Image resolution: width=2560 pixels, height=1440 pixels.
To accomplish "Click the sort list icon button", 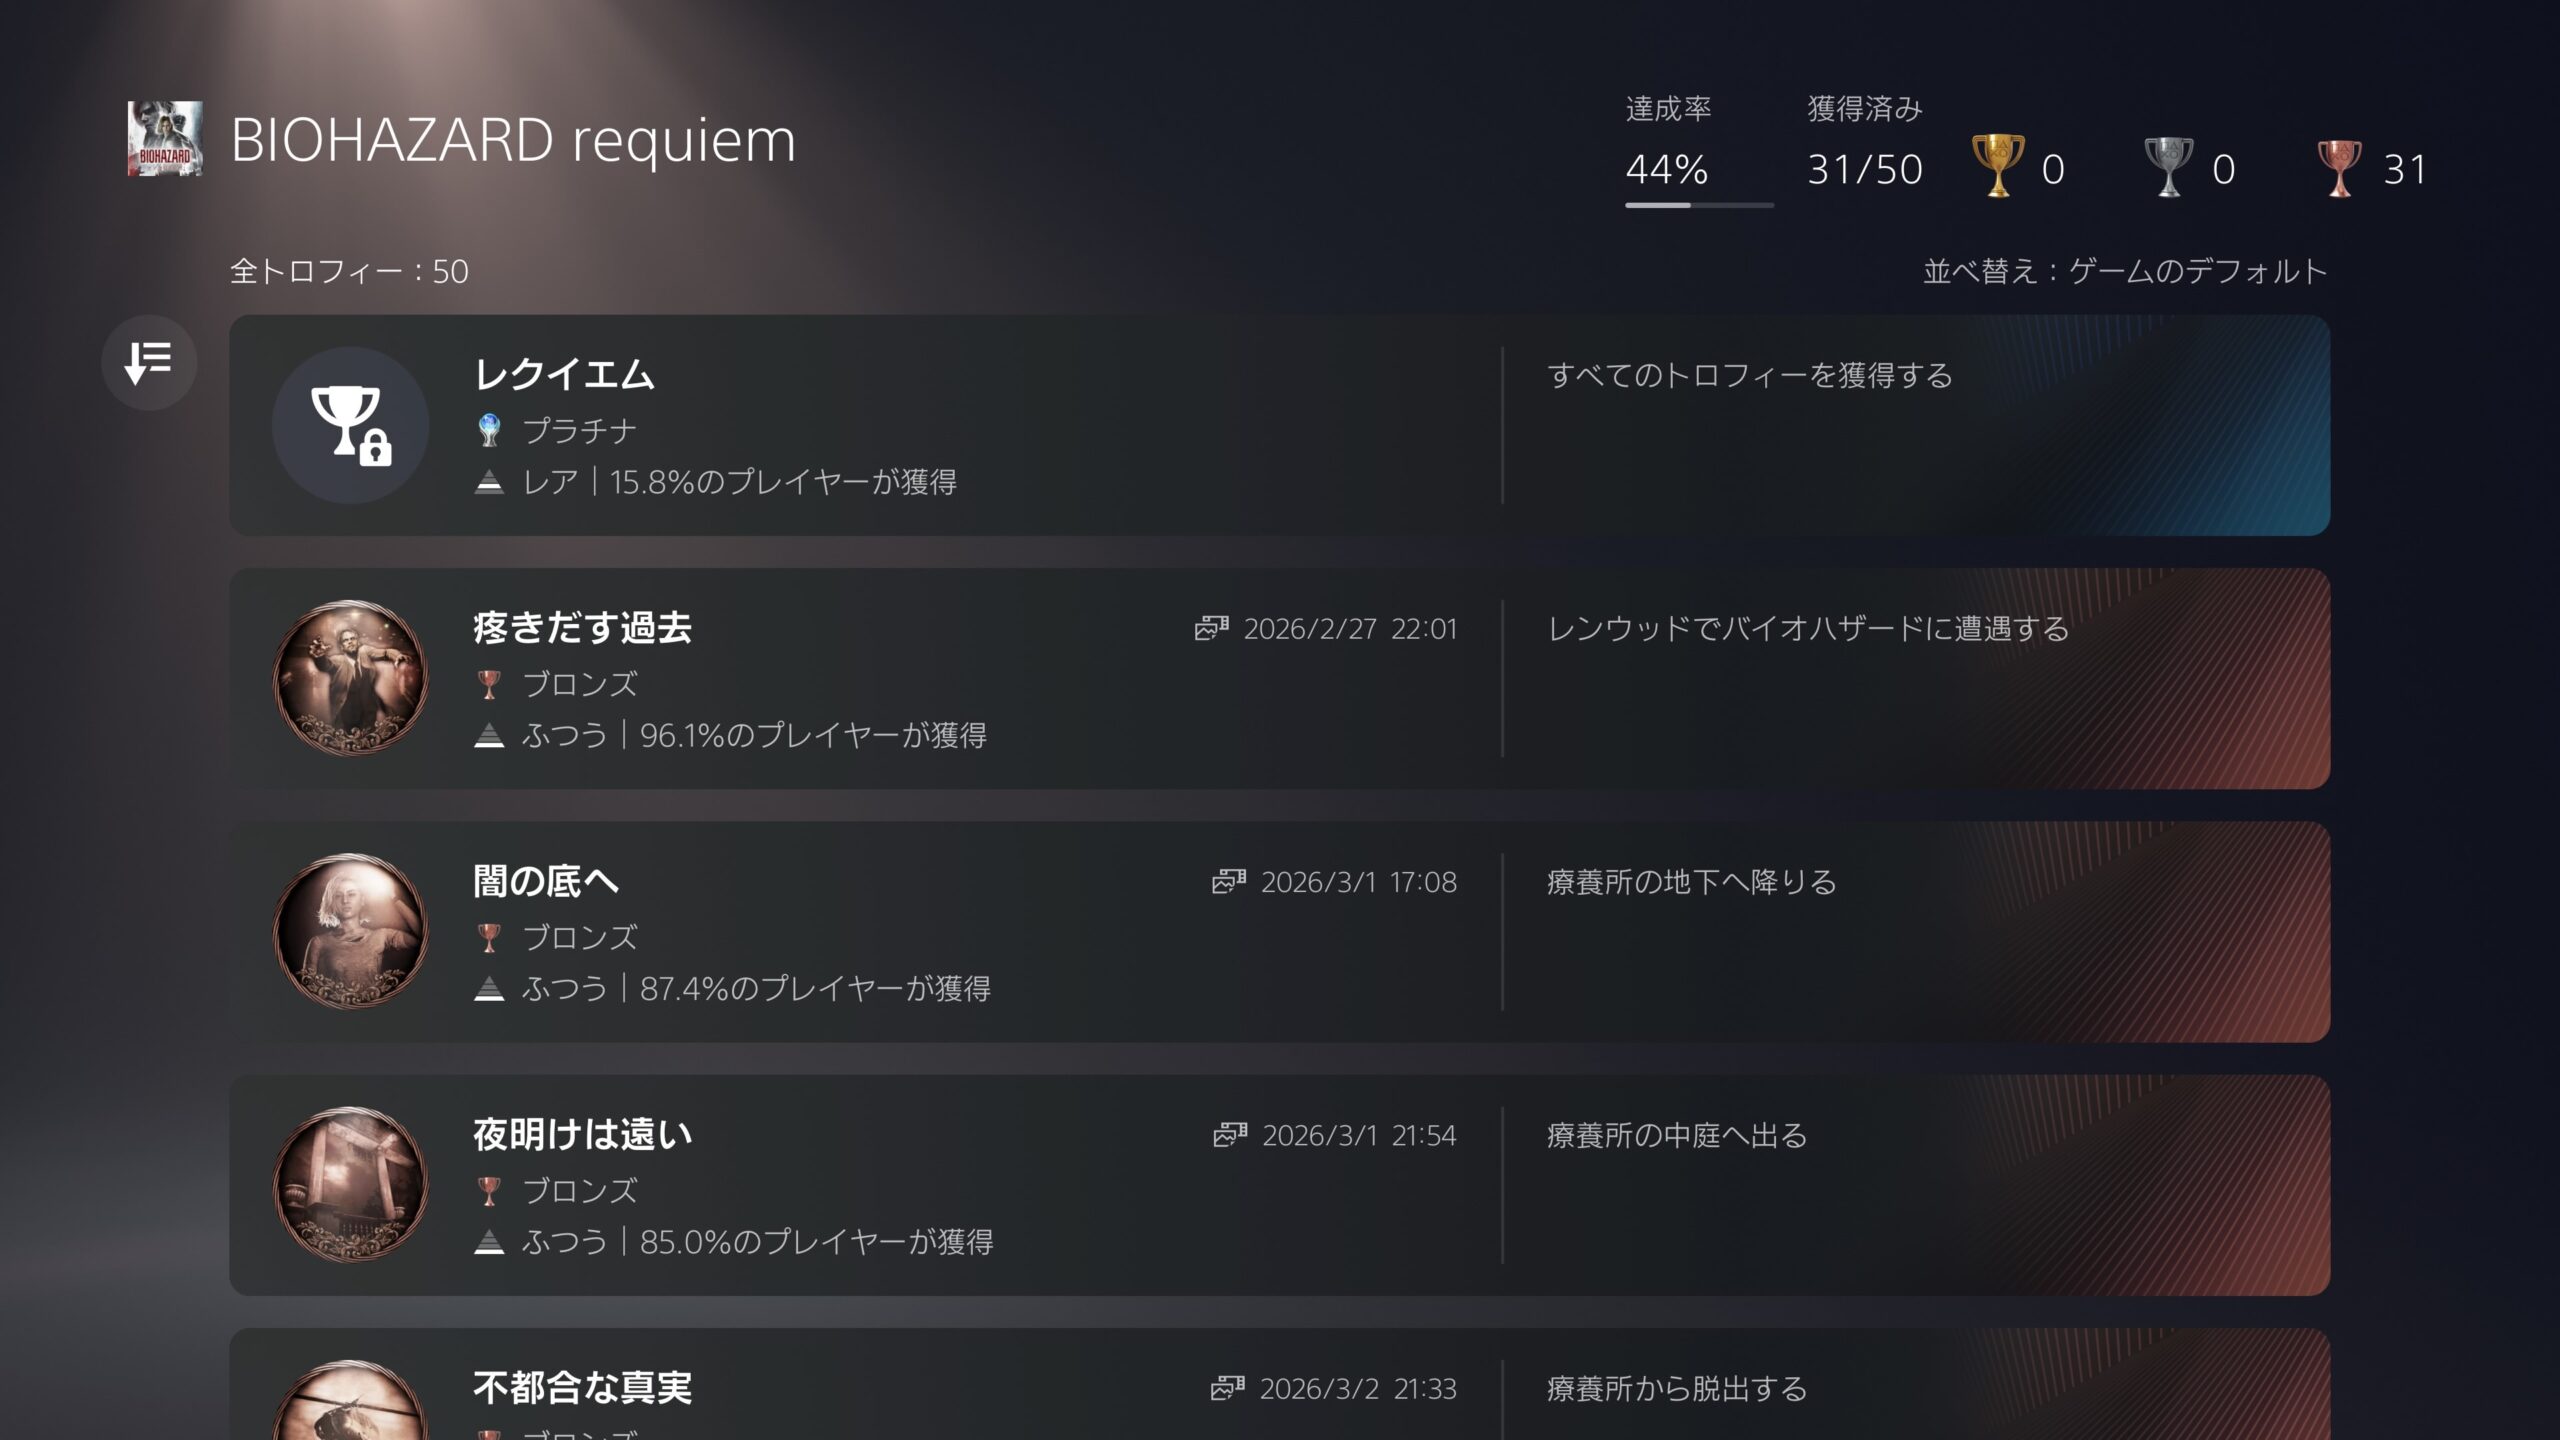I will click(x=149, y=362).
